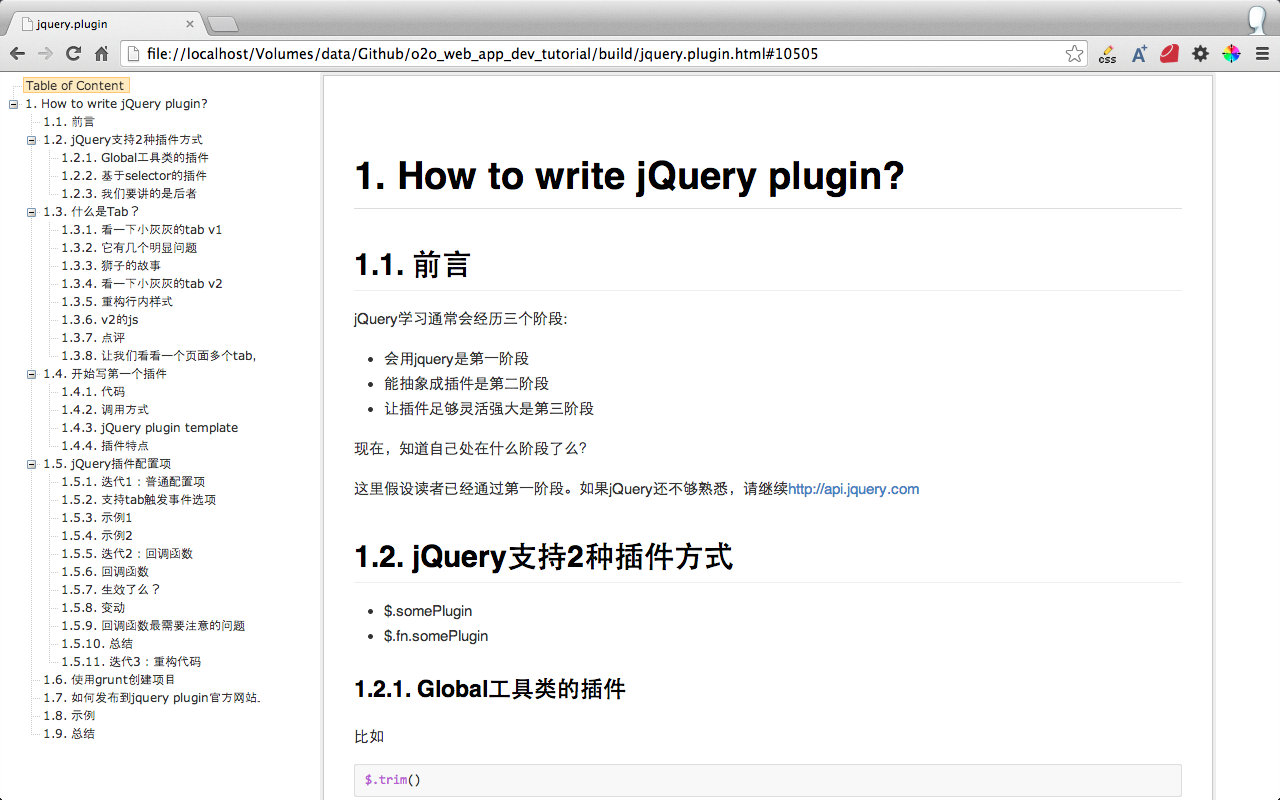This screenshot has width=1280, height=800.
Task: Select 1.3.5. 重构行内样式 entry
Action: coord(117,302)
